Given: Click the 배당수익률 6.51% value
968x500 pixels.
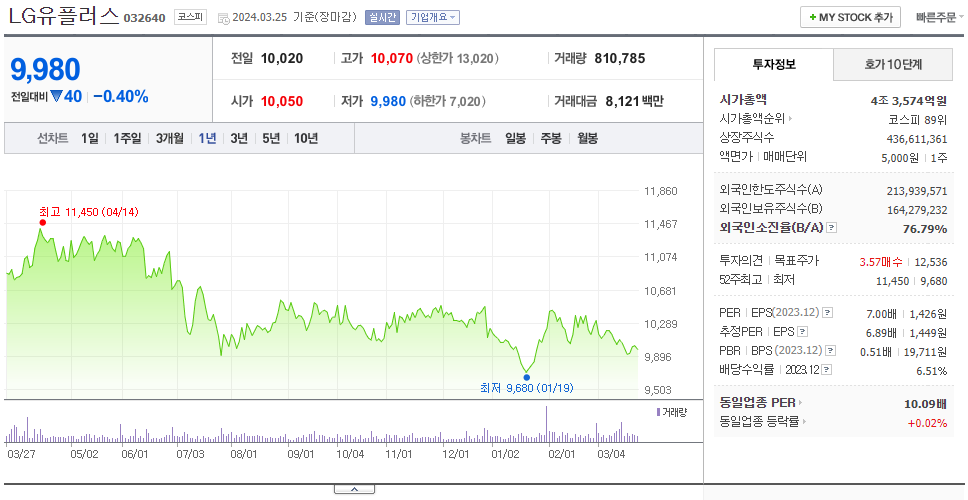Looking at the screenshot, I should (932, 370).
